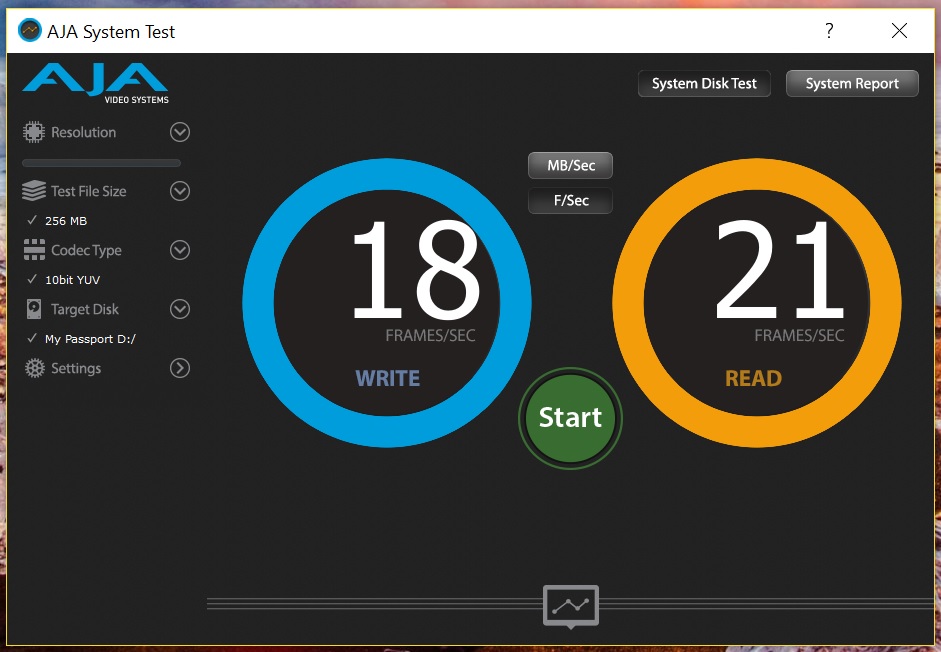Click the AJA System Test title bar icon
This screenshot has height=652, width=941.
tap(29, 31)
